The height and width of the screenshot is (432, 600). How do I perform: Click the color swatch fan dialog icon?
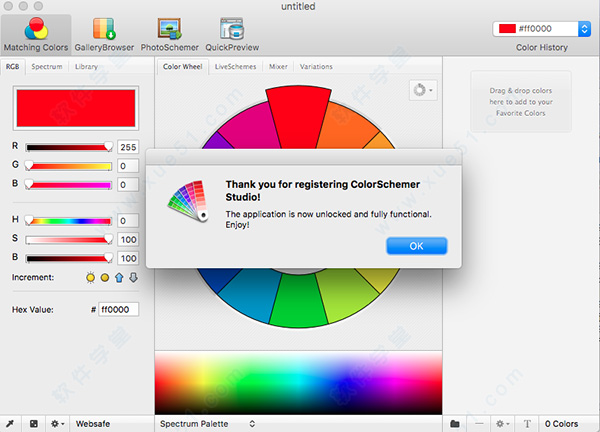click(188, 202)
